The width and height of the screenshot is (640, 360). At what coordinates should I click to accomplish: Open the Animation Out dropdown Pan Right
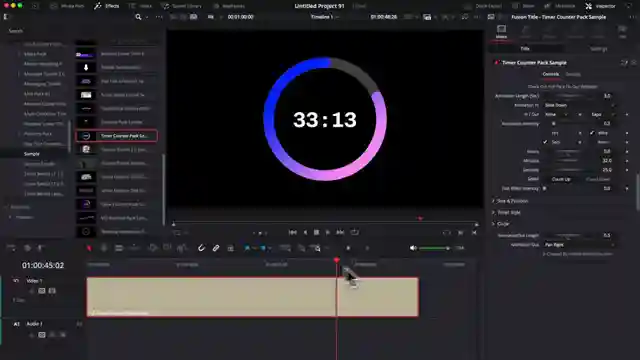click(x=579, y=245)
